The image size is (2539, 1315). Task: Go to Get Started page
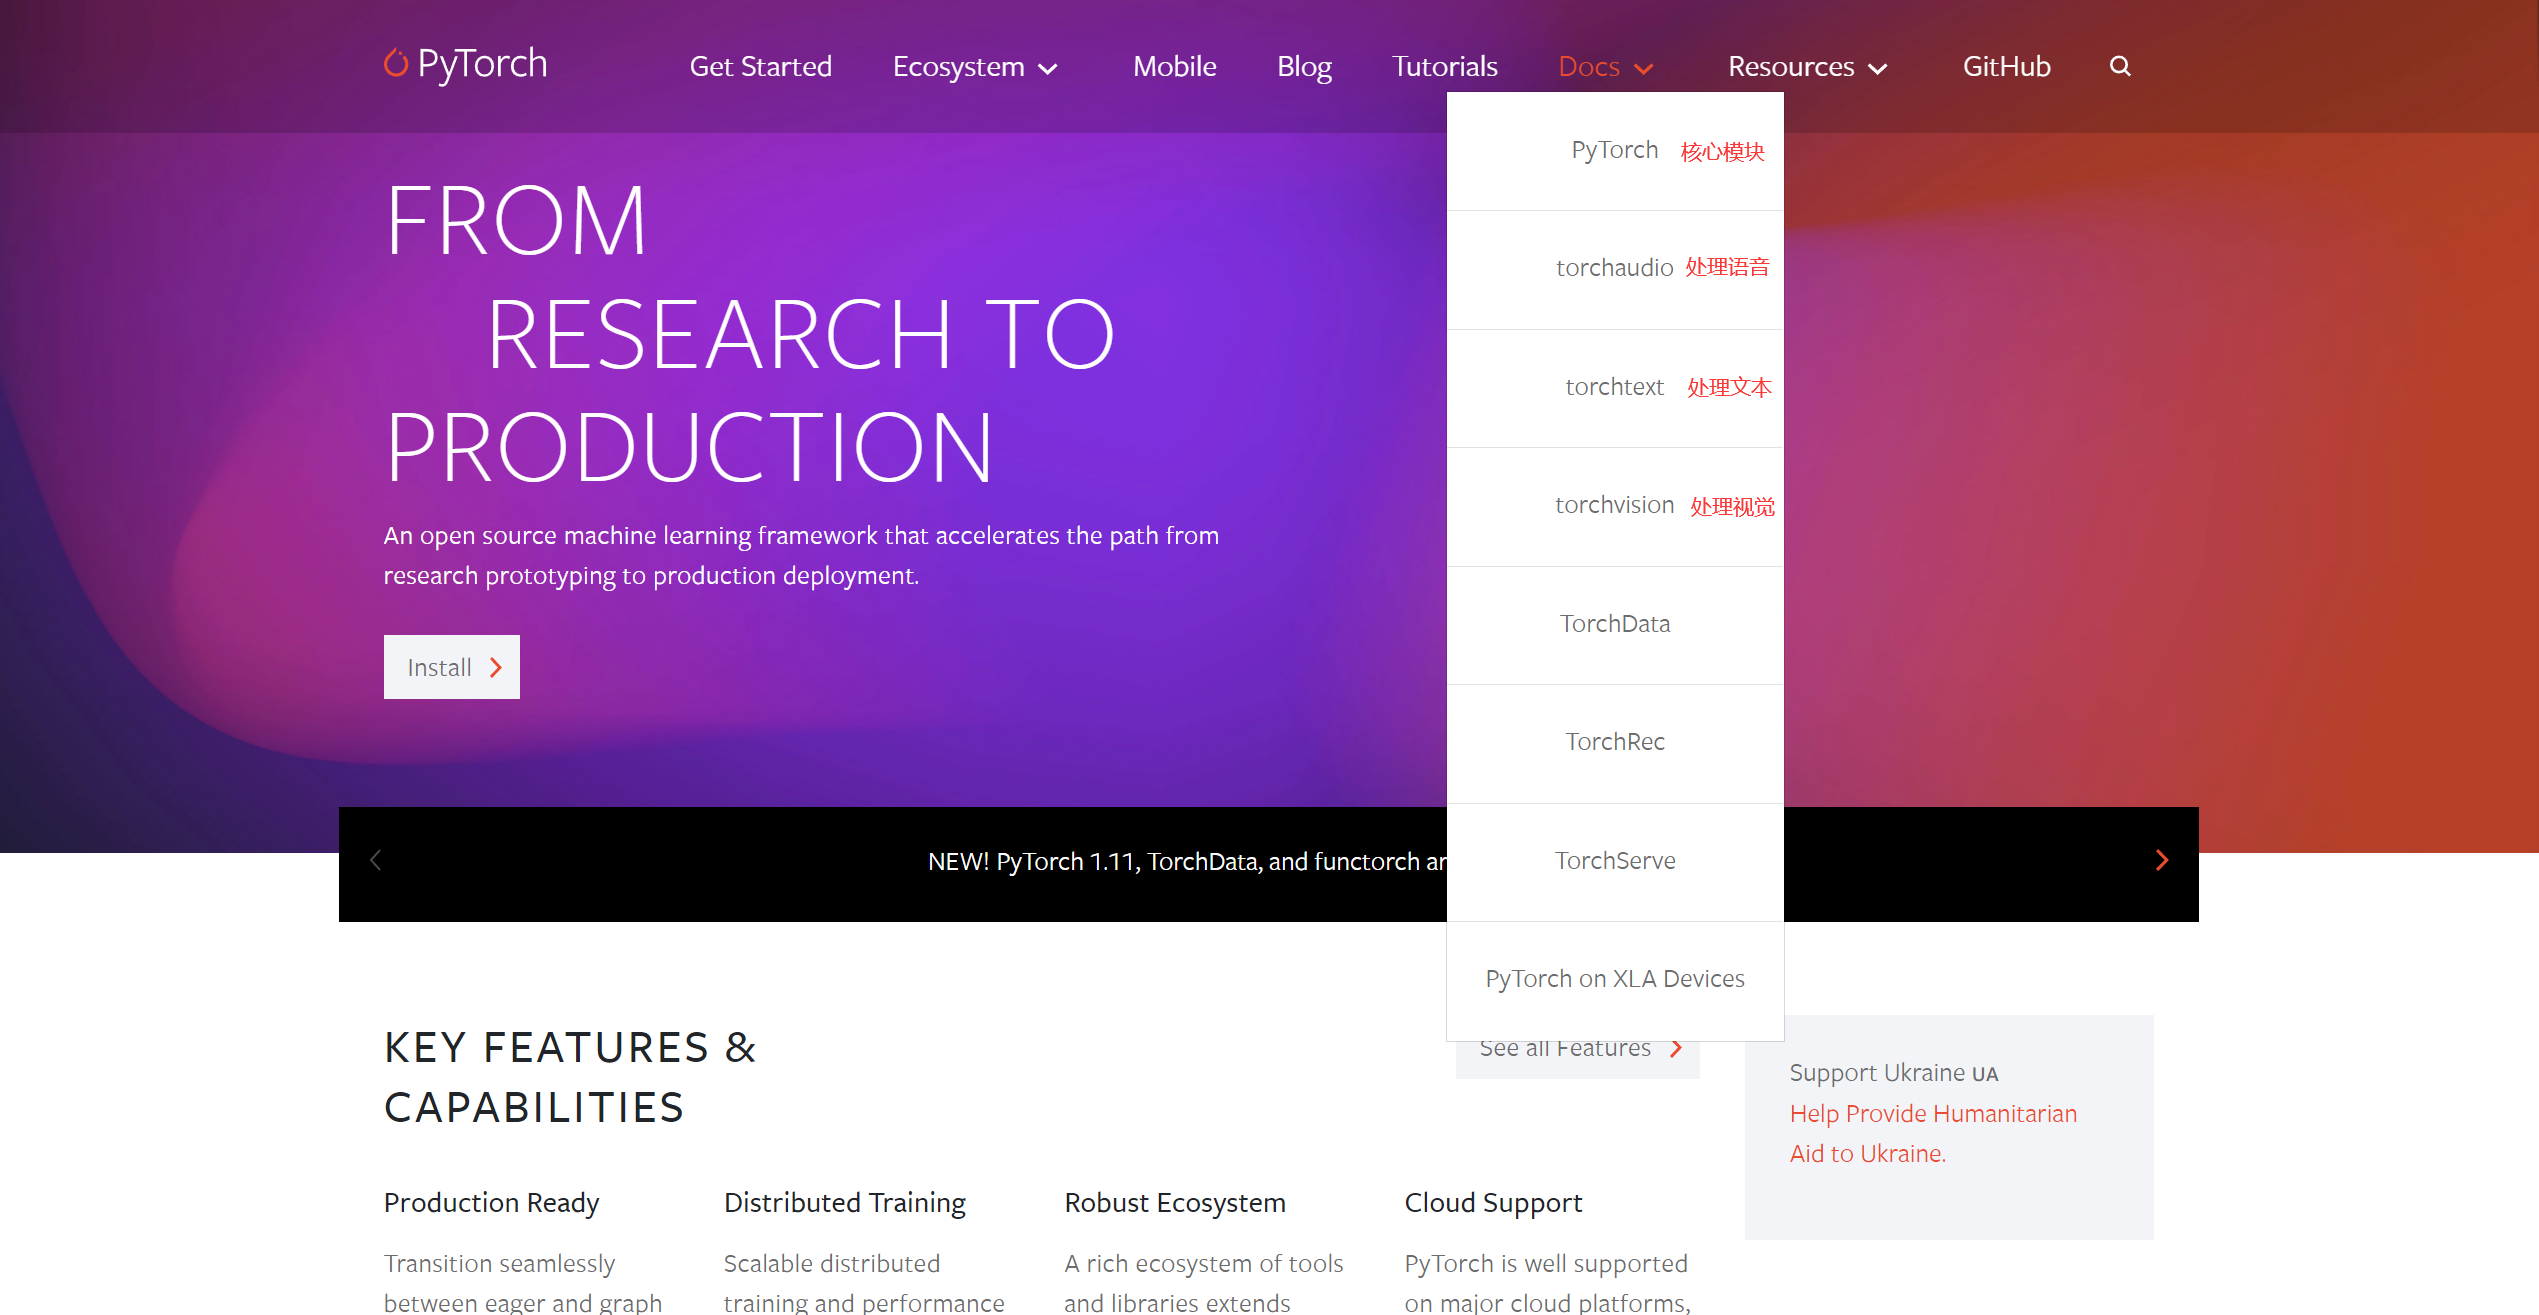pos(760,67)
